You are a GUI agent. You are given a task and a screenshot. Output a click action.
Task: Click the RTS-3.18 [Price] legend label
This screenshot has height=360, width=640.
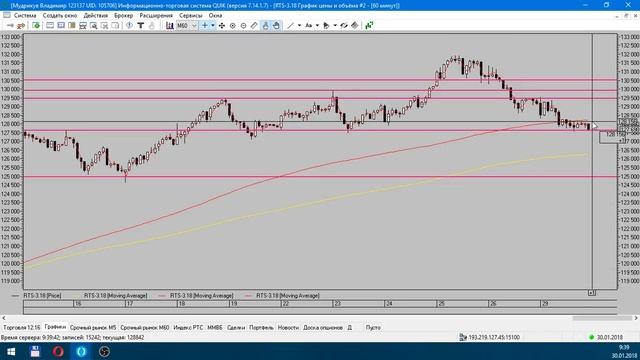42,296
